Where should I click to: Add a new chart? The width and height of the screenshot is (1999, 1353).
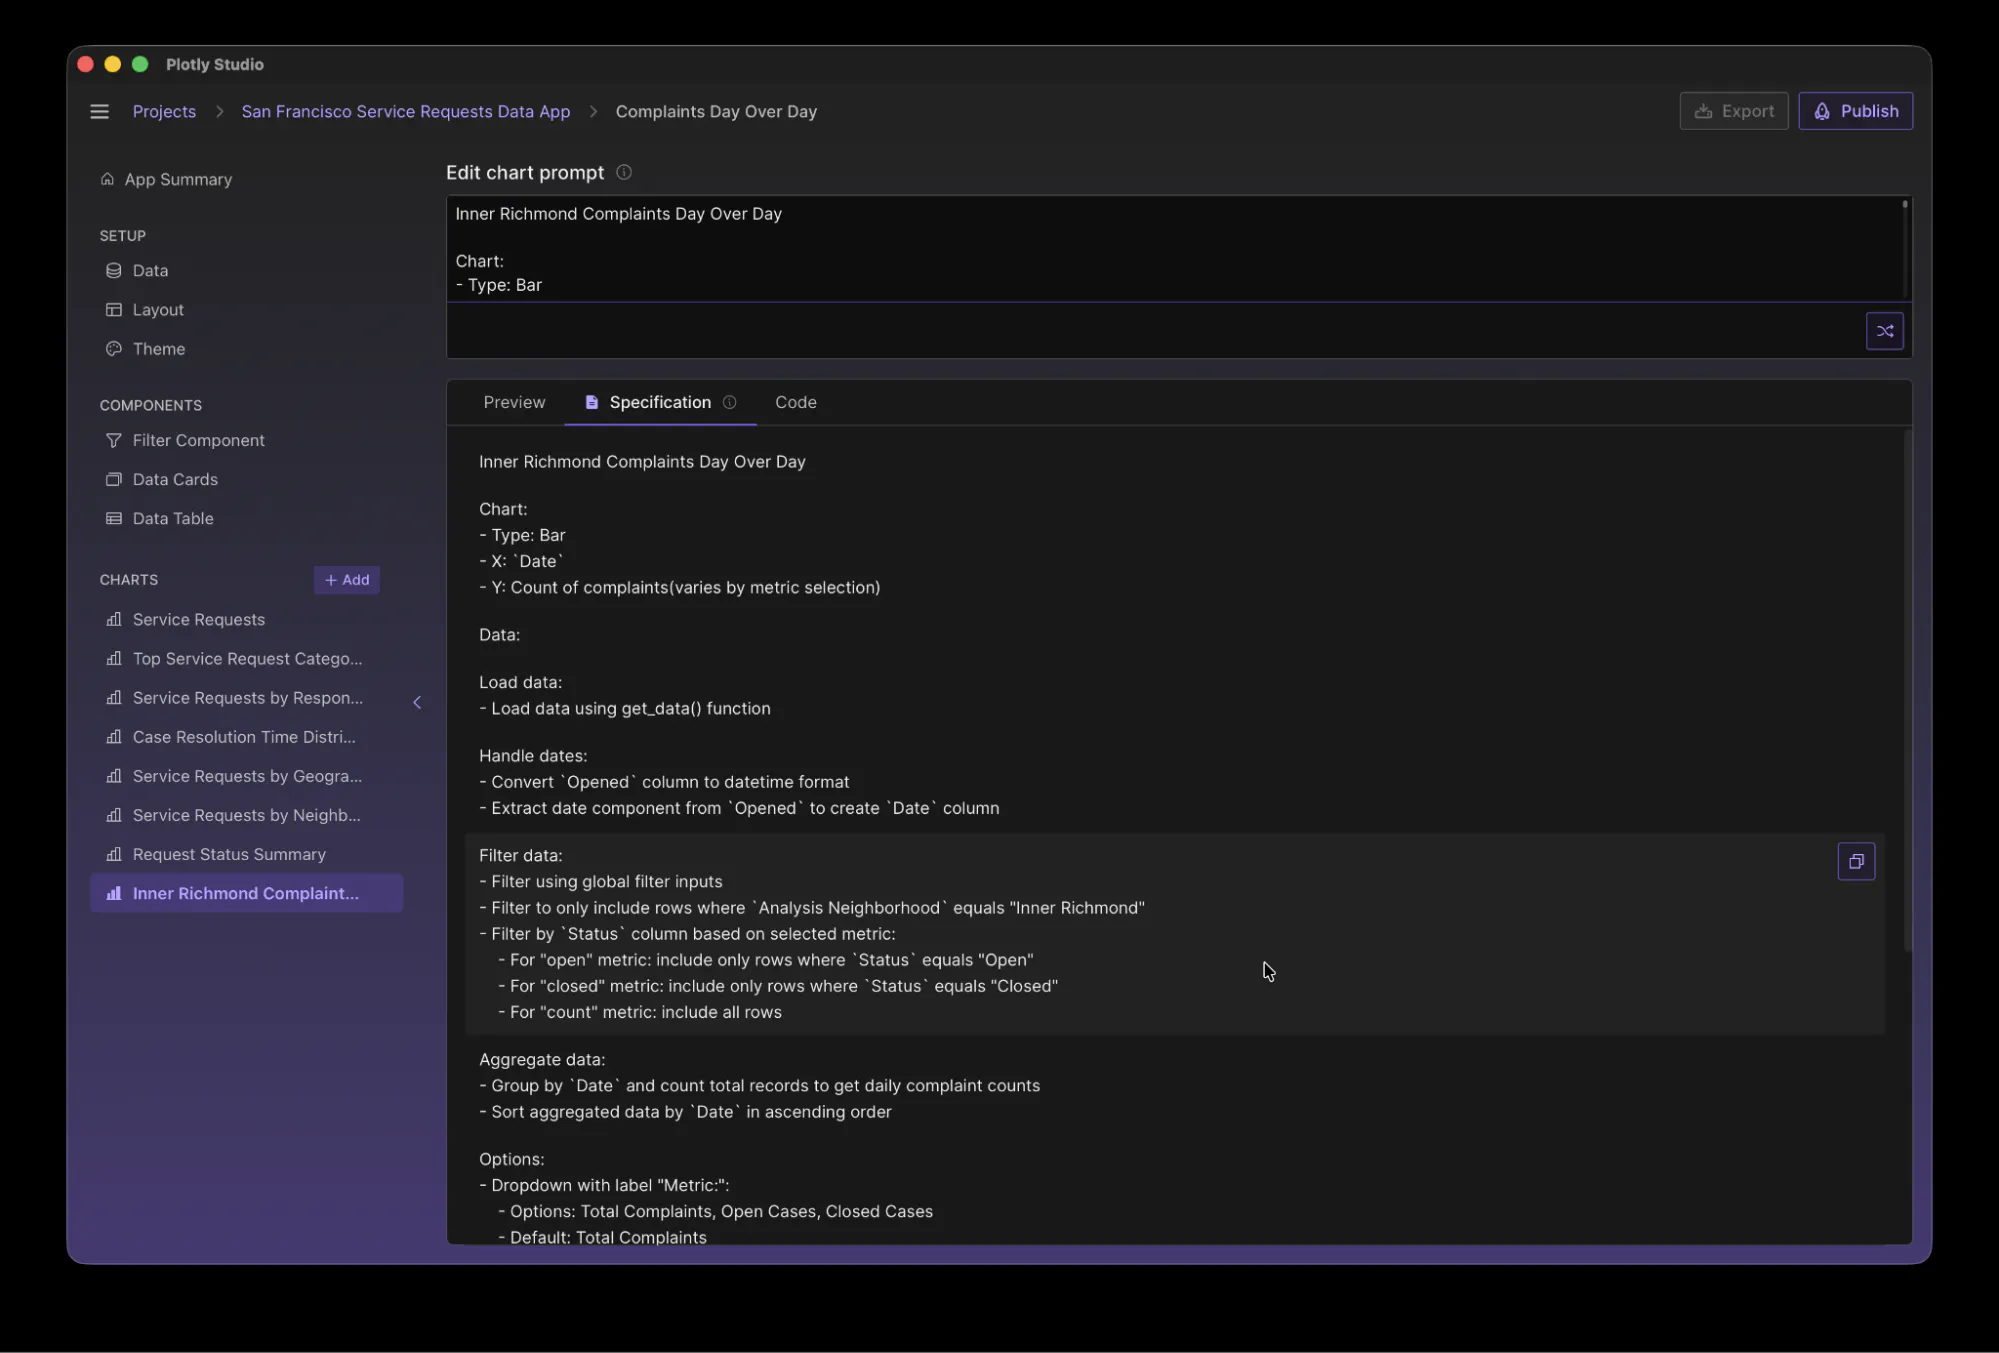(x=347, y=580)
